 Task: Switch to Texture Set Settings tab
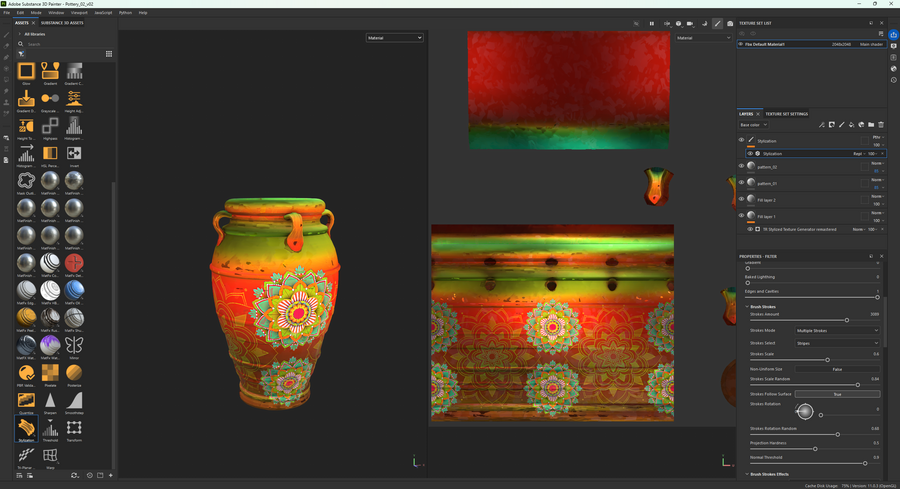tap(787, 114)
